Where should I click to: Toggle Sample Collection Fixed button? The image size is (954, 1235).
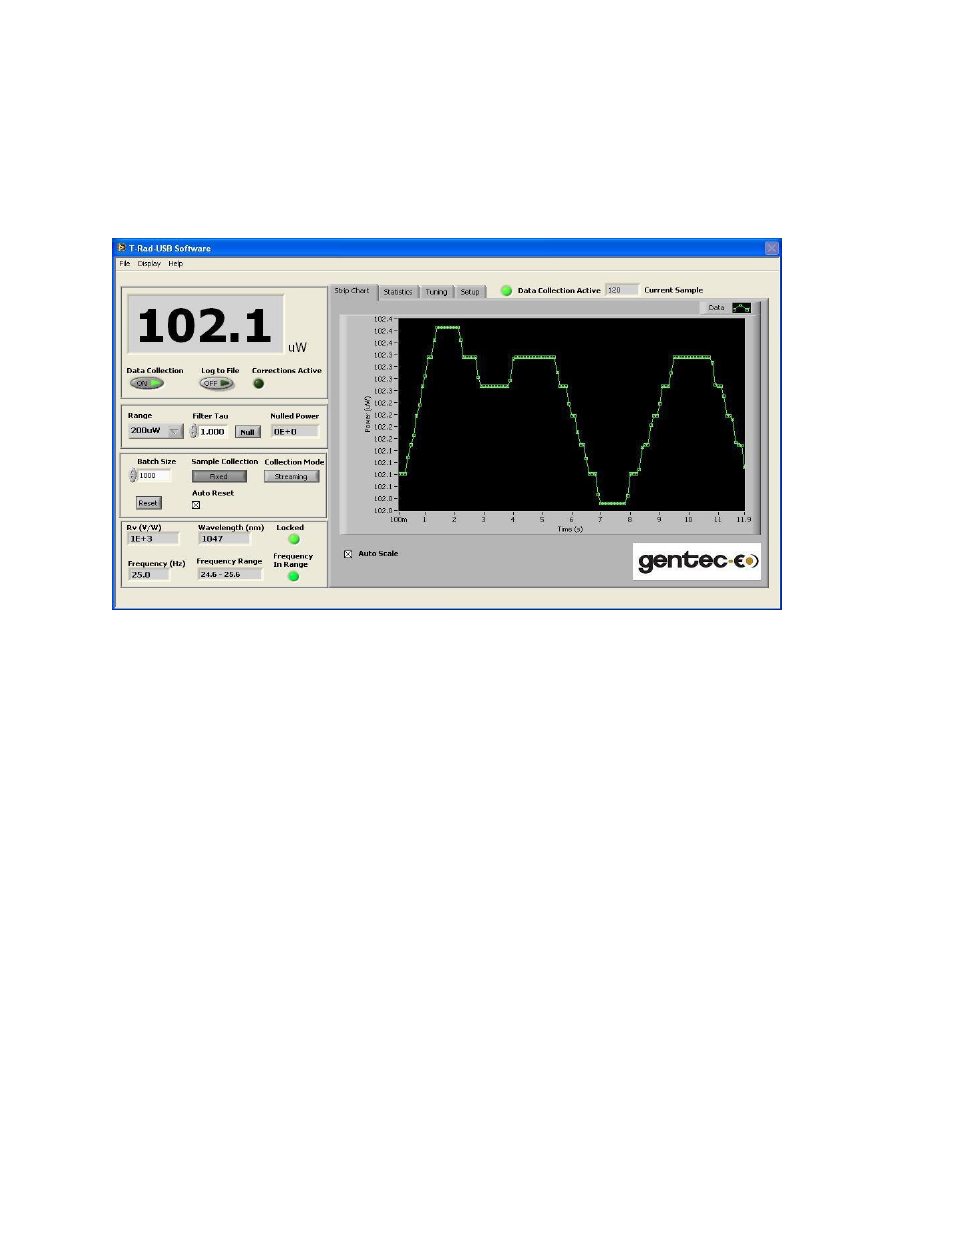point(219,477)
